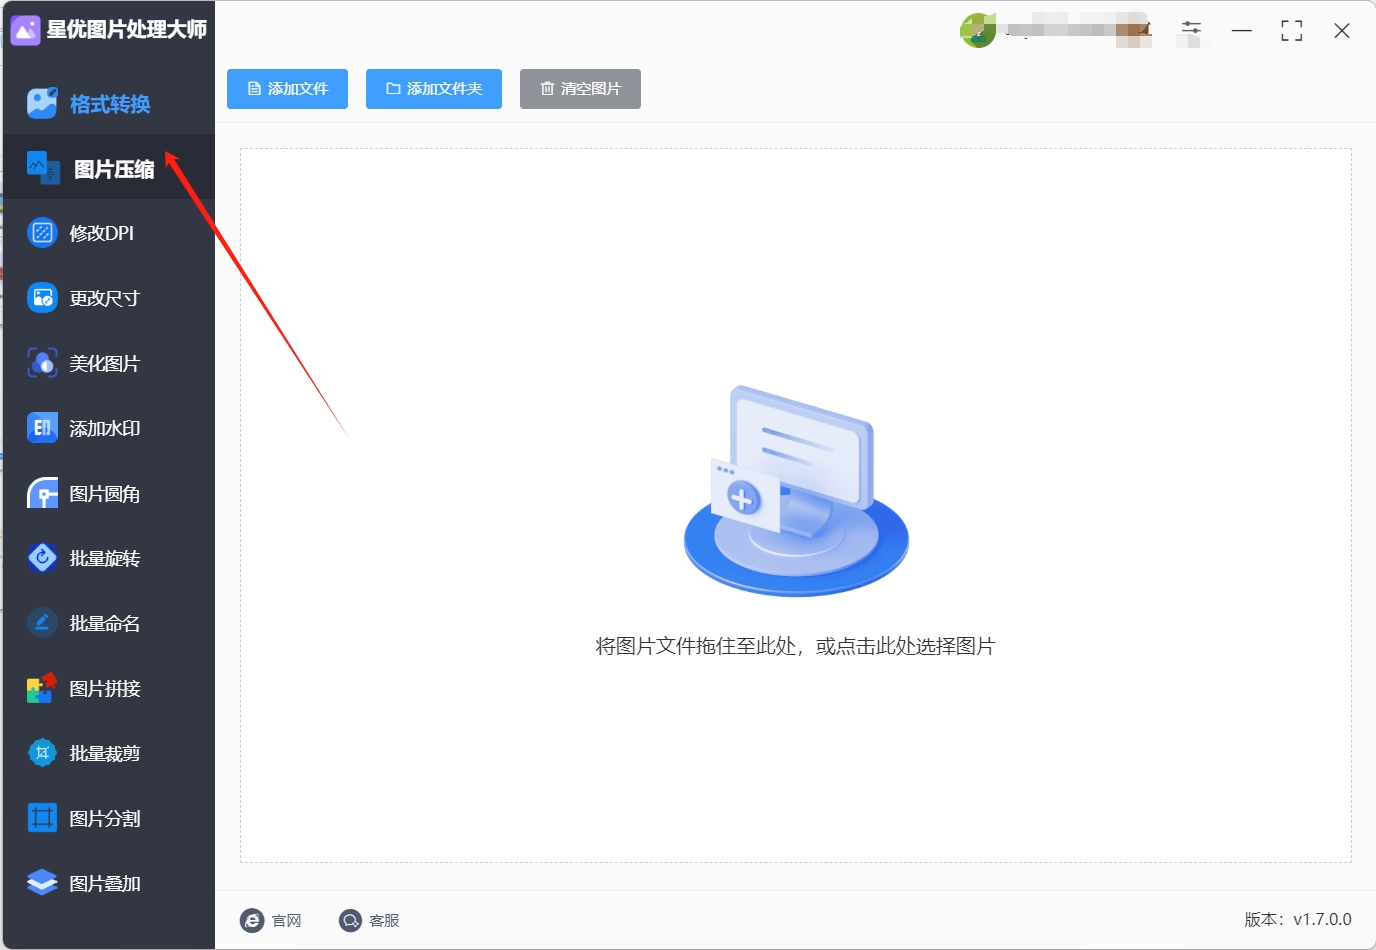1376x950 pixels.
Task: Open 批量命名 label in sidebar
Action: click(104, 623)
